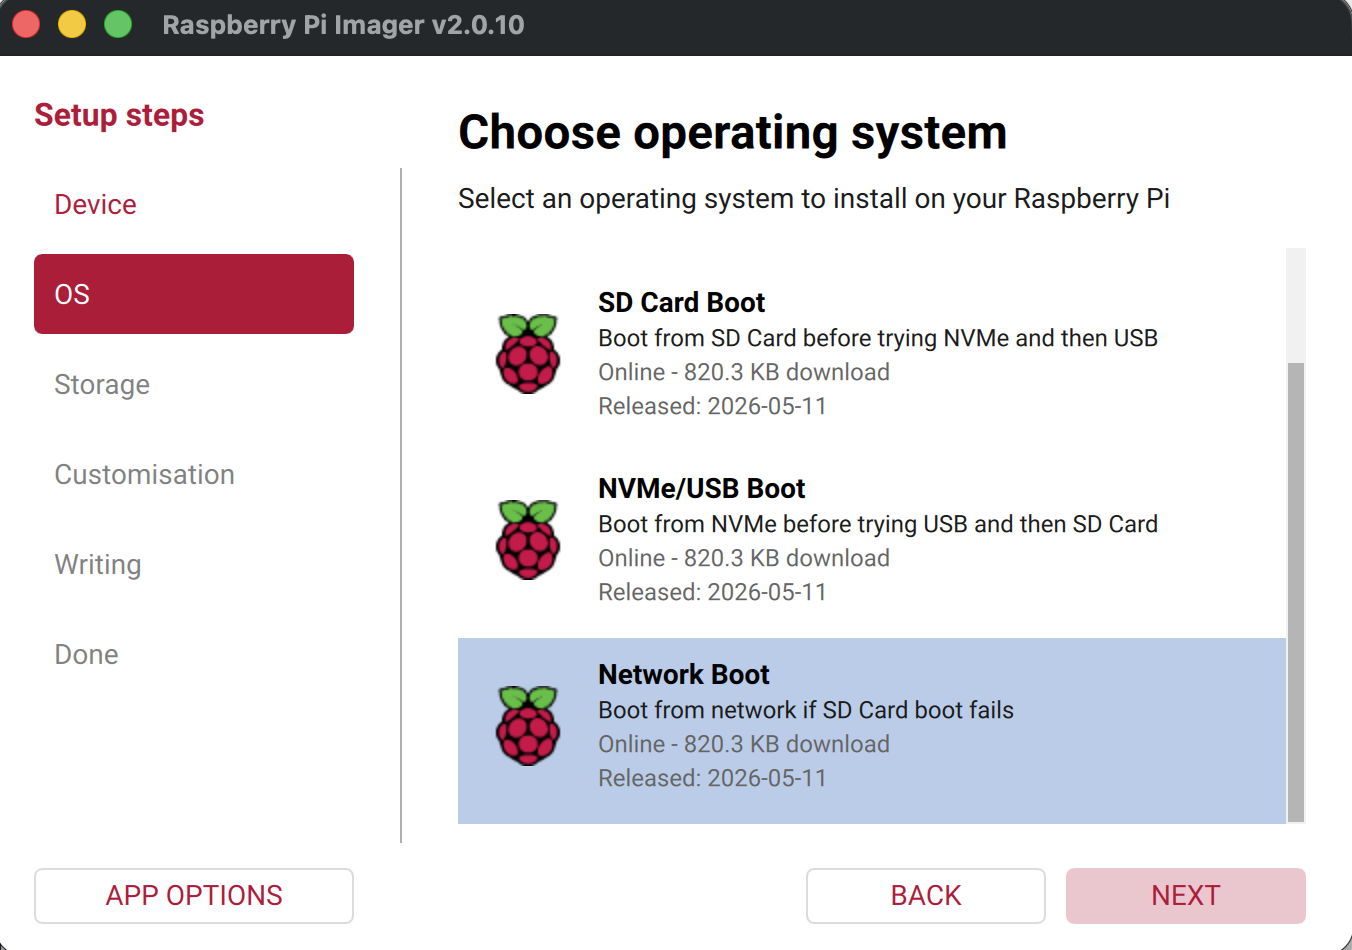Open the Storage setup step
The image size is (1352, 950).
pyautogui.click(x=194, y=384)
